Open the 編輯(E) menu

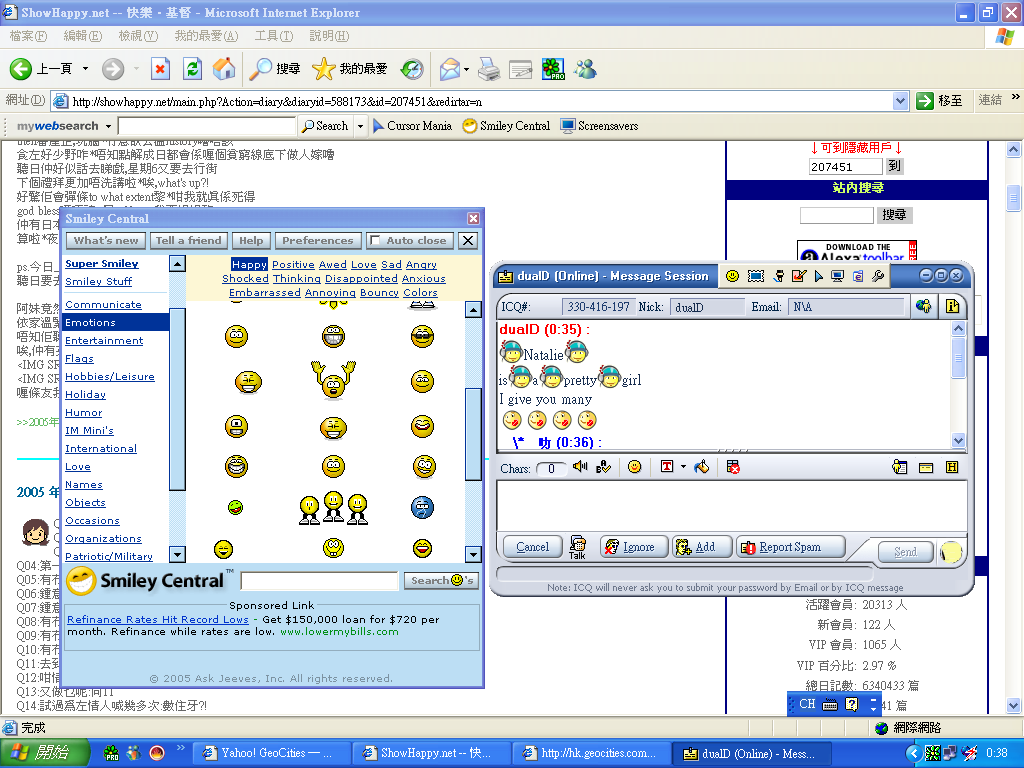[x=83, y=36]
